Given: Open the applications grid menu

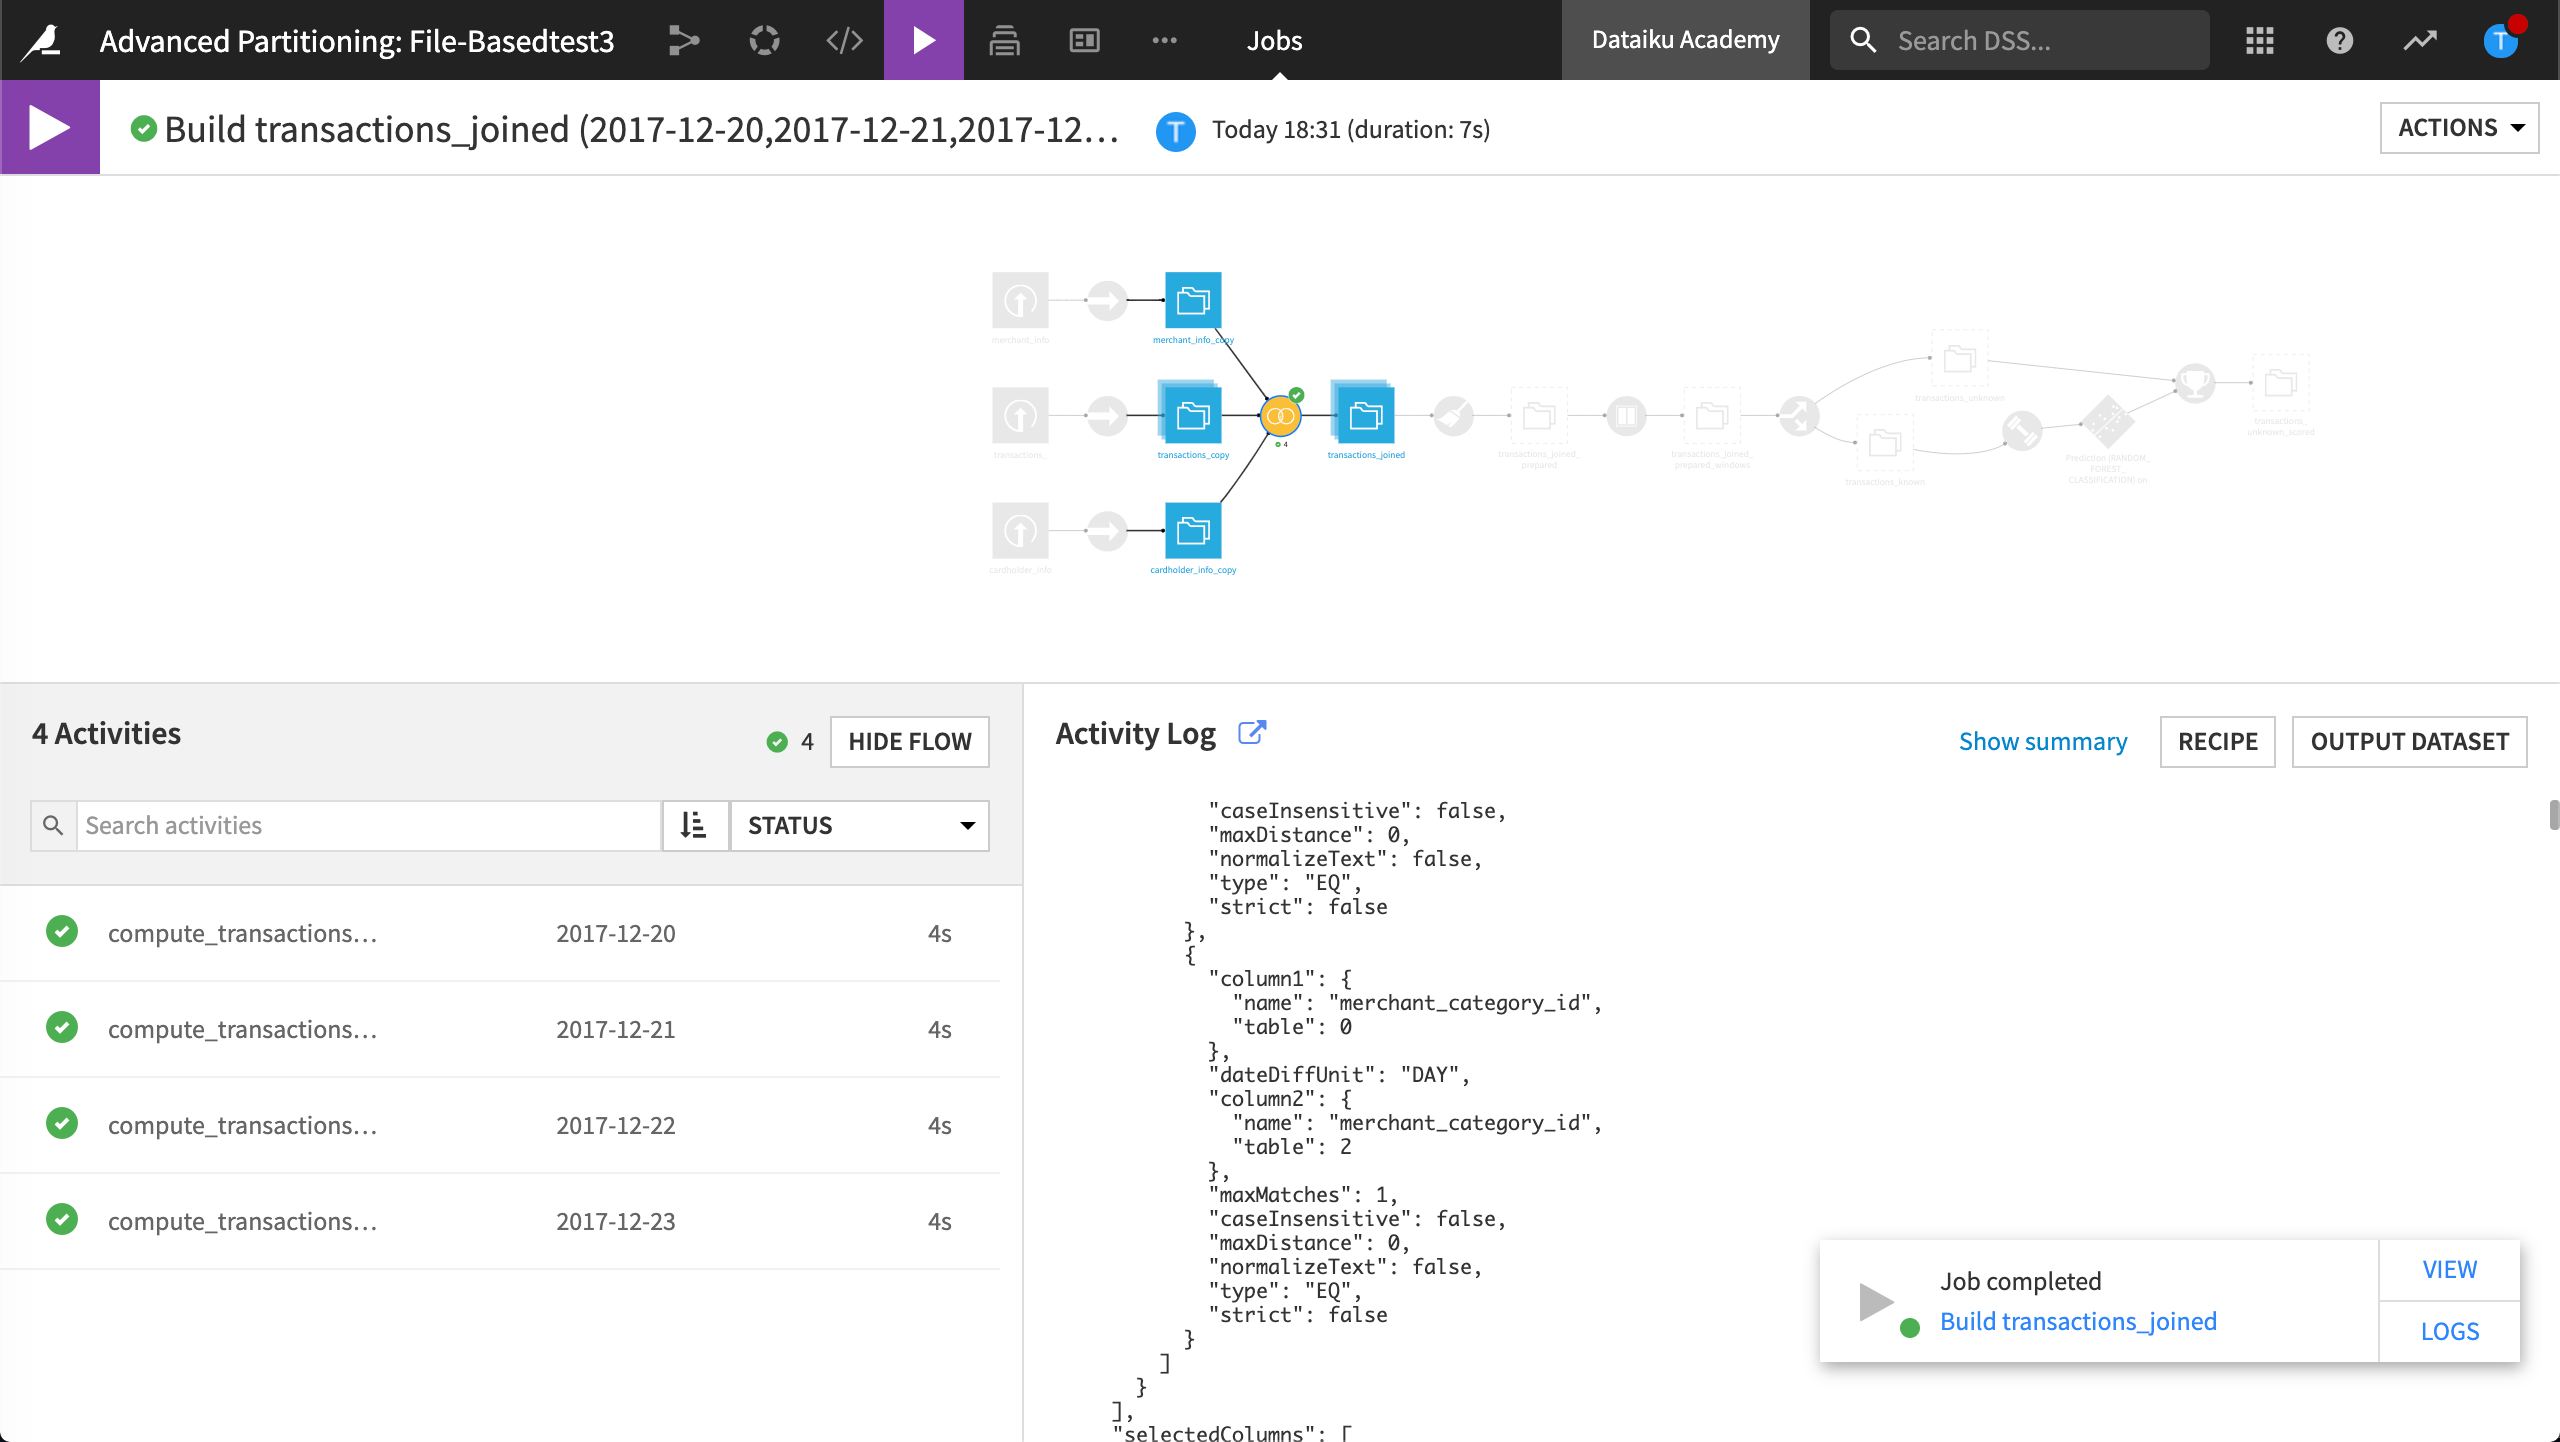Looking at the screenshot, I should click(x=2259, y=40).
